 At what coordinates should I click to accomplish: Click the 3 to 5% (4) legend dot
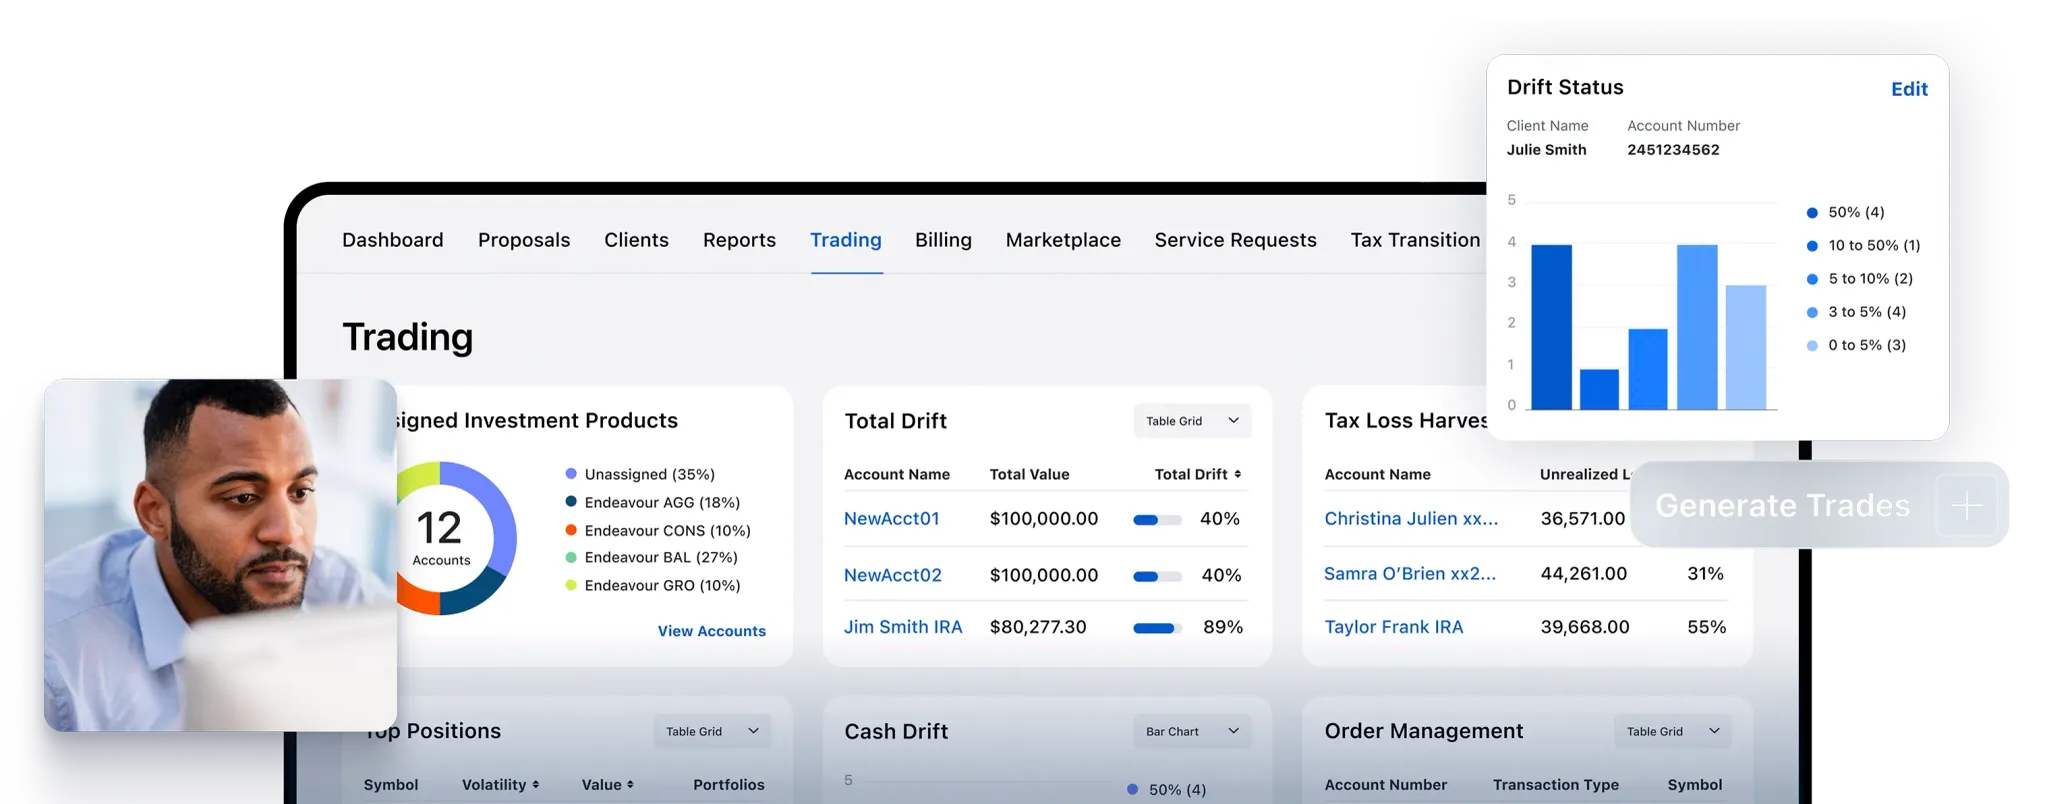coord(1812,312)
